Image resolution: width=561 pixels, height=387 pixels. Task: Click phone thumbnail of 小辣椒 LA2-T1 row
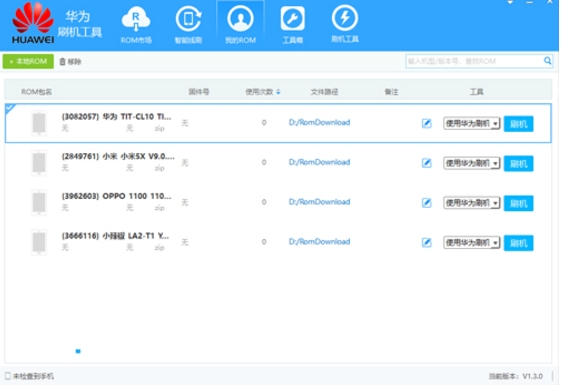pos(39,242)
